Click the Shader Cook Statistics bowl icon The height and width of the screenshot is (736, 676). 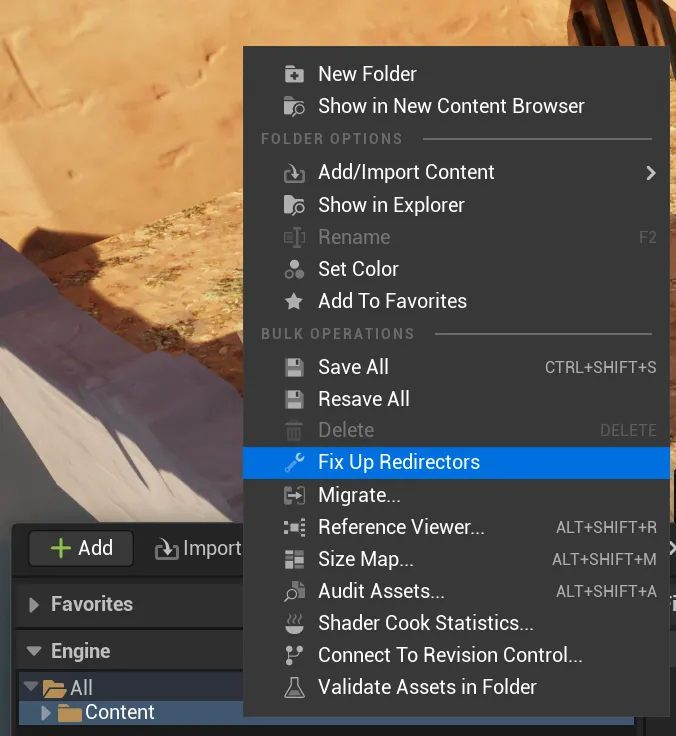click(294, 624)
